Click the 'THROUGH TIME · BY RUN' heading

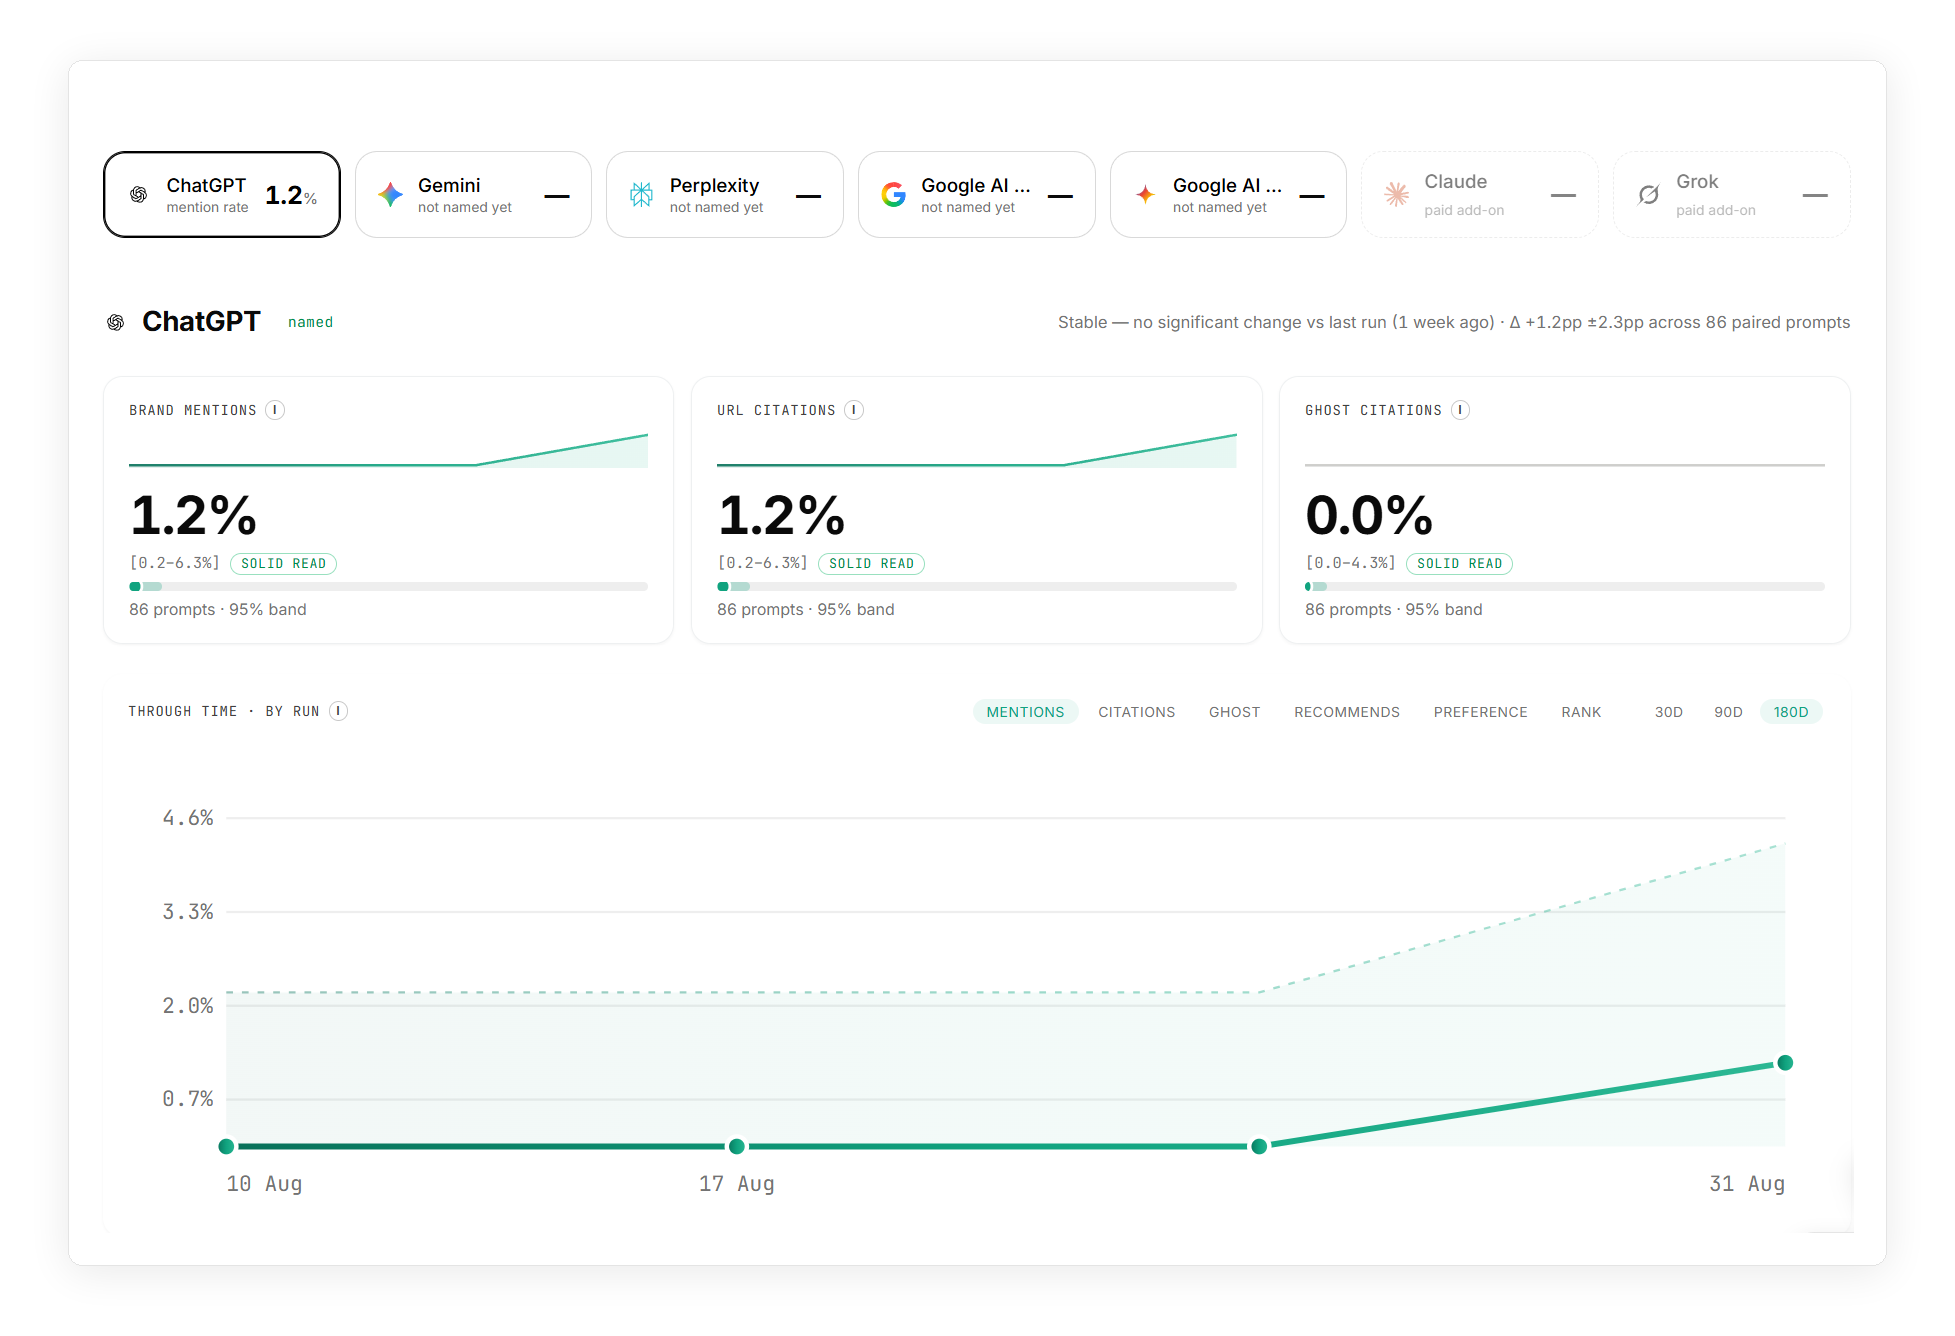pos(224,711)
